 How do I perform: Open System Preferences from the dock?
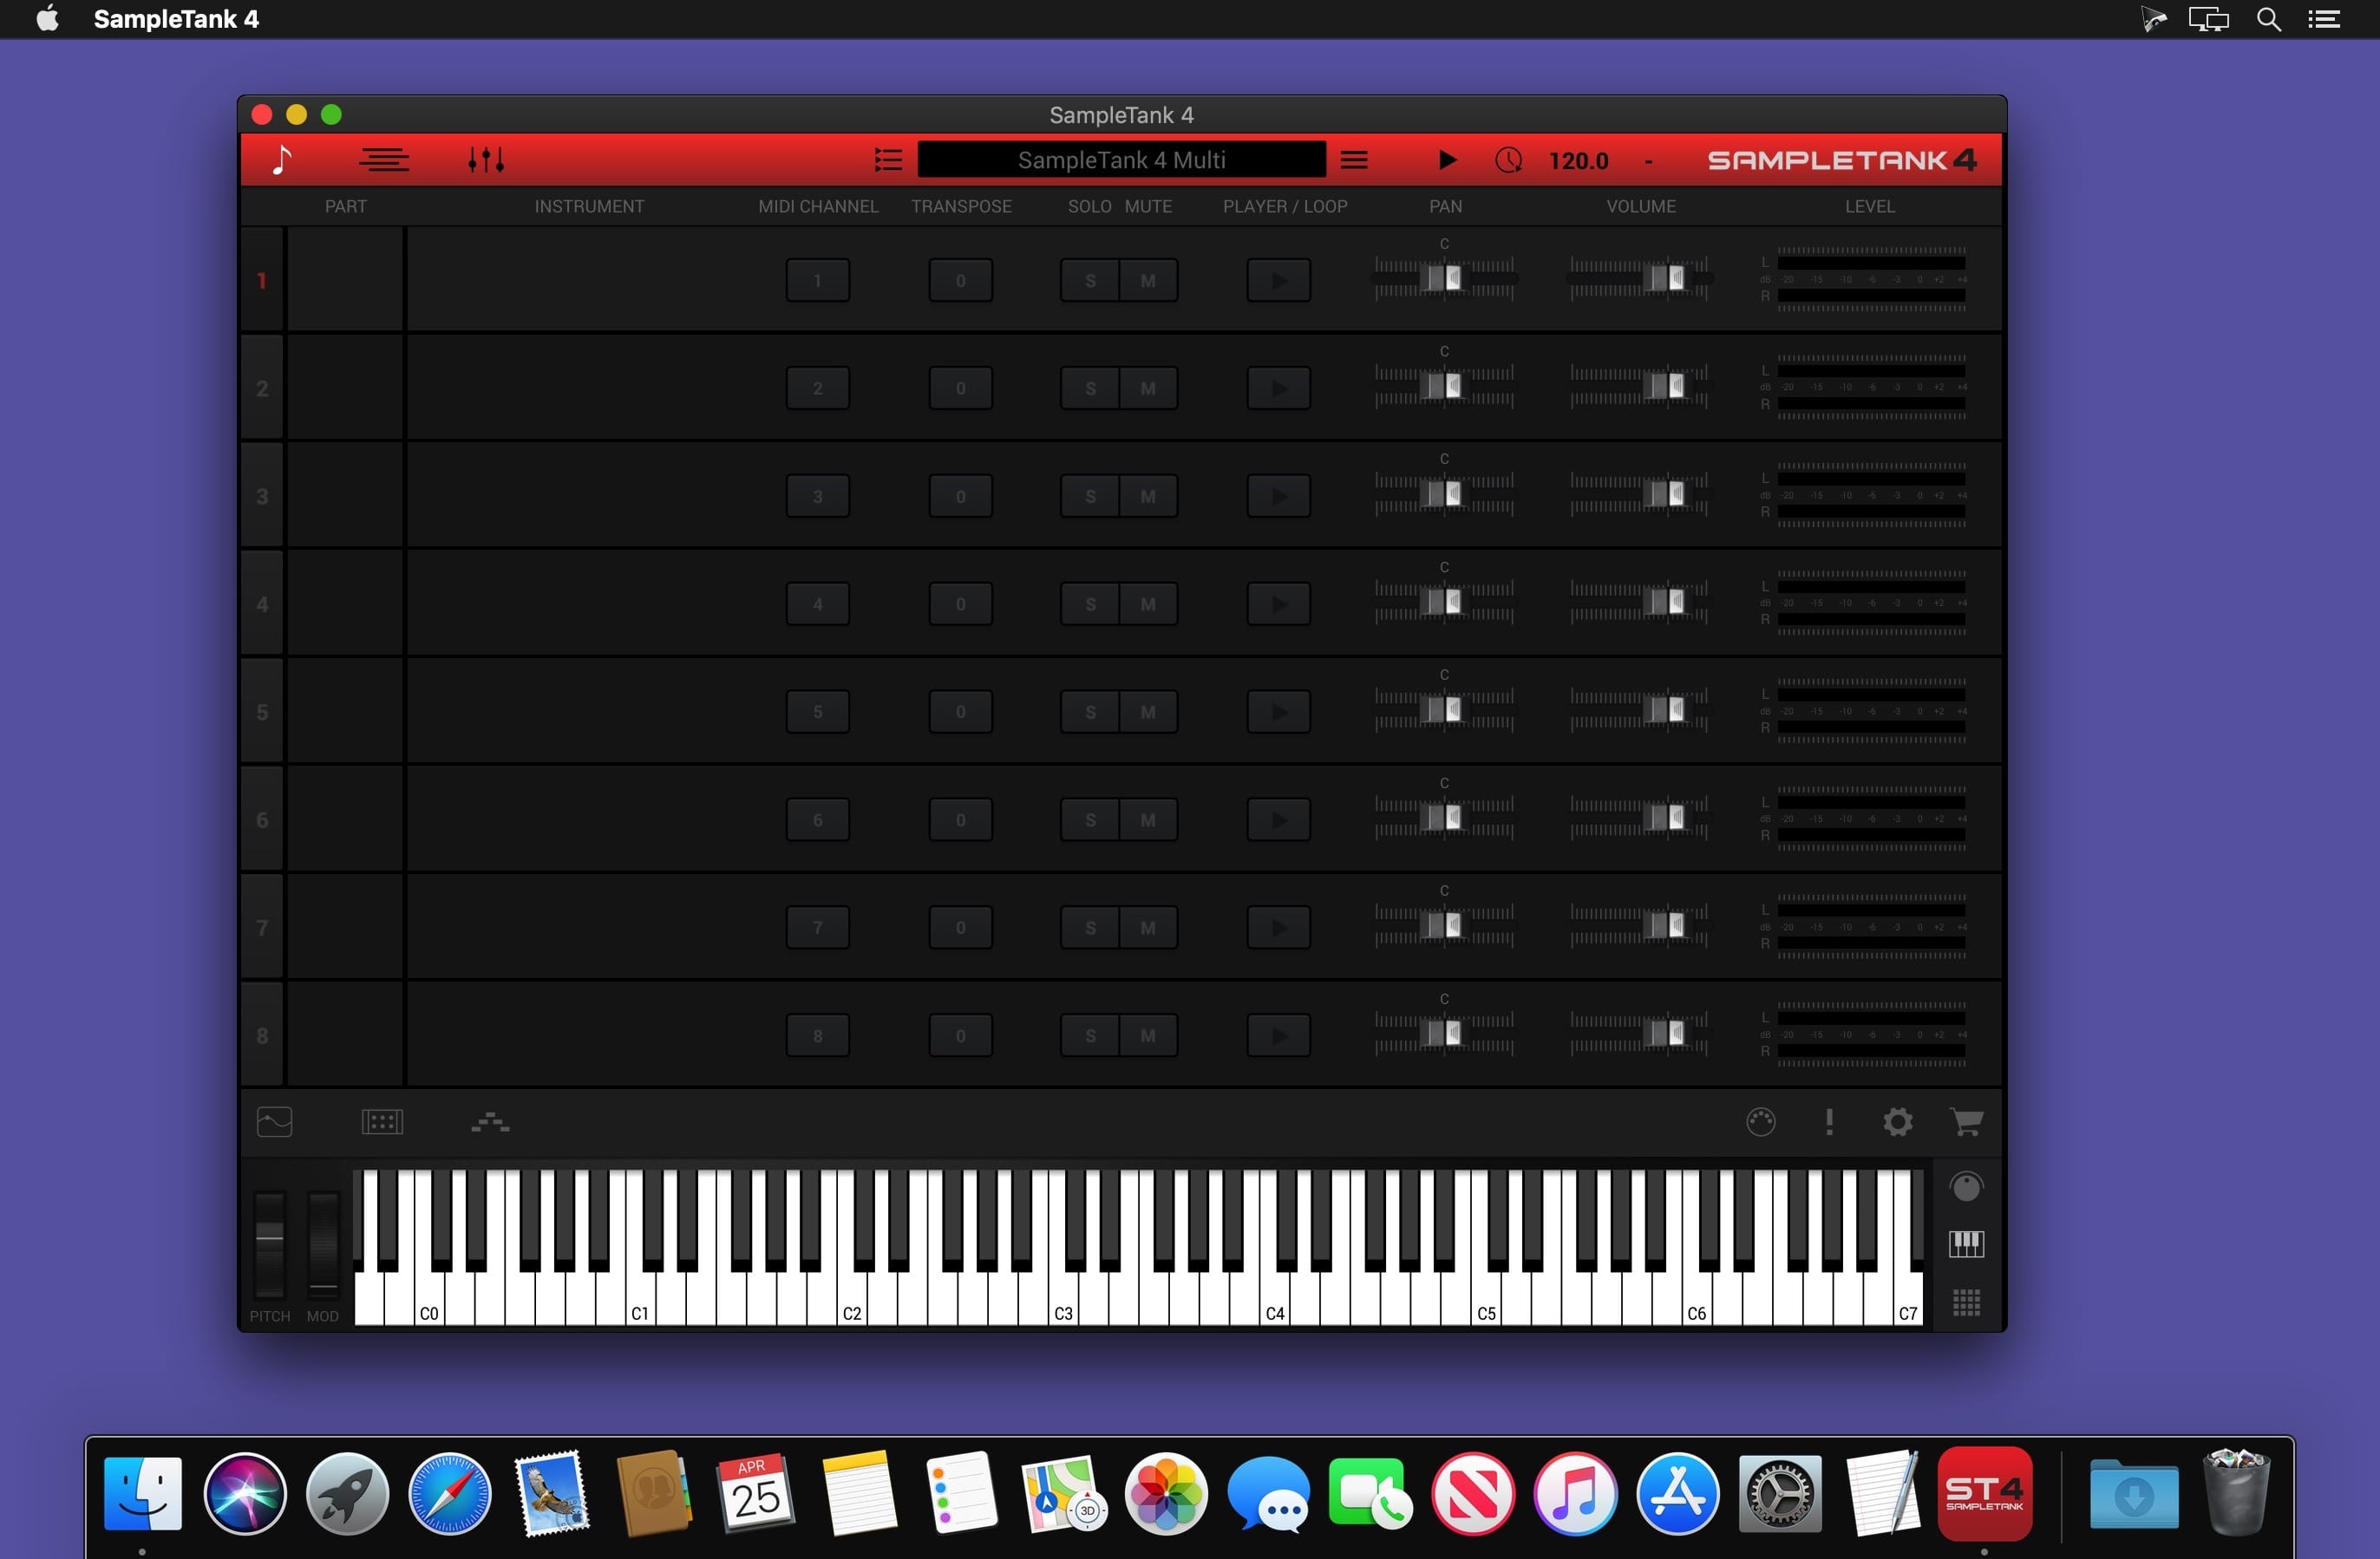tap(1780, 1494)
